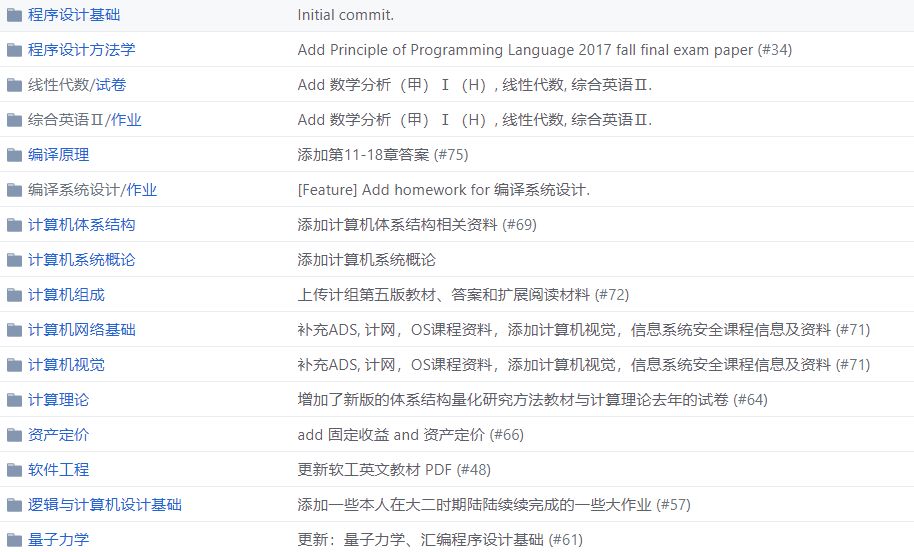Image resolution: width=914 pixels, height=552 pixels.
Task: Open the 计算机网络基础 folder link
Action: pos(81,330)
